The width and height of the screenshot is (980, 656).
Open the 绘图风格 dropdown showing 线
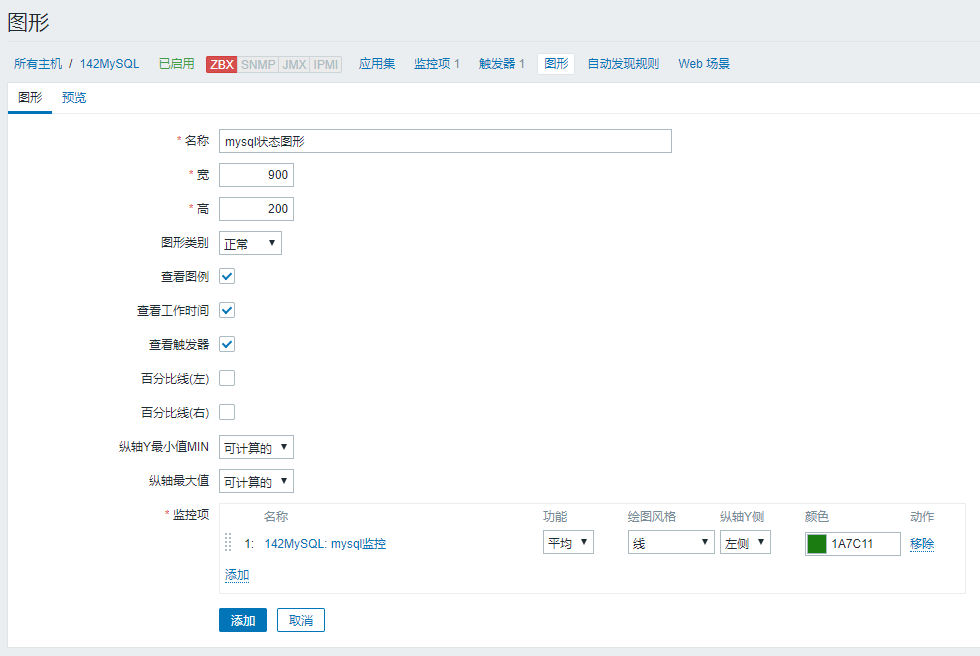671,542
